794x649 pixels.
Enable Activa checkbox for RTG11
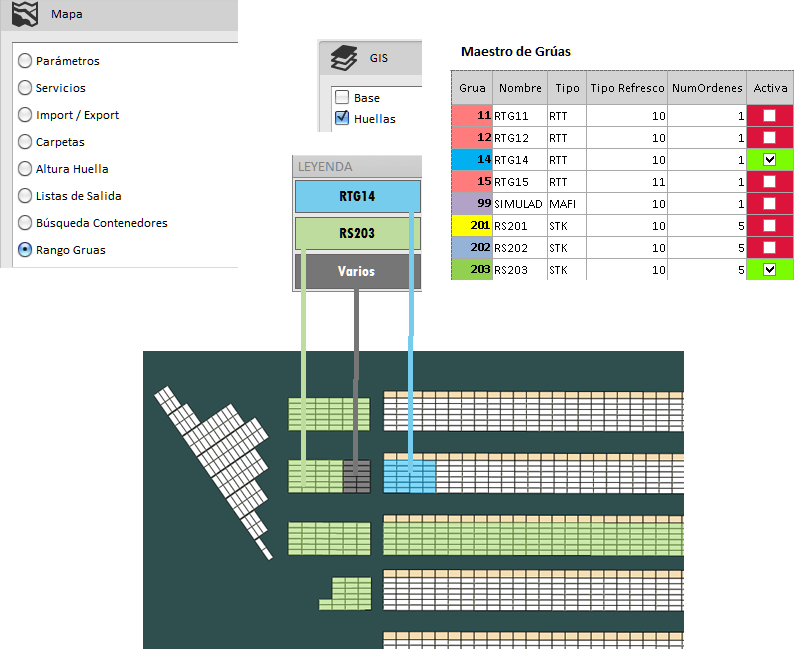point(769,116)
